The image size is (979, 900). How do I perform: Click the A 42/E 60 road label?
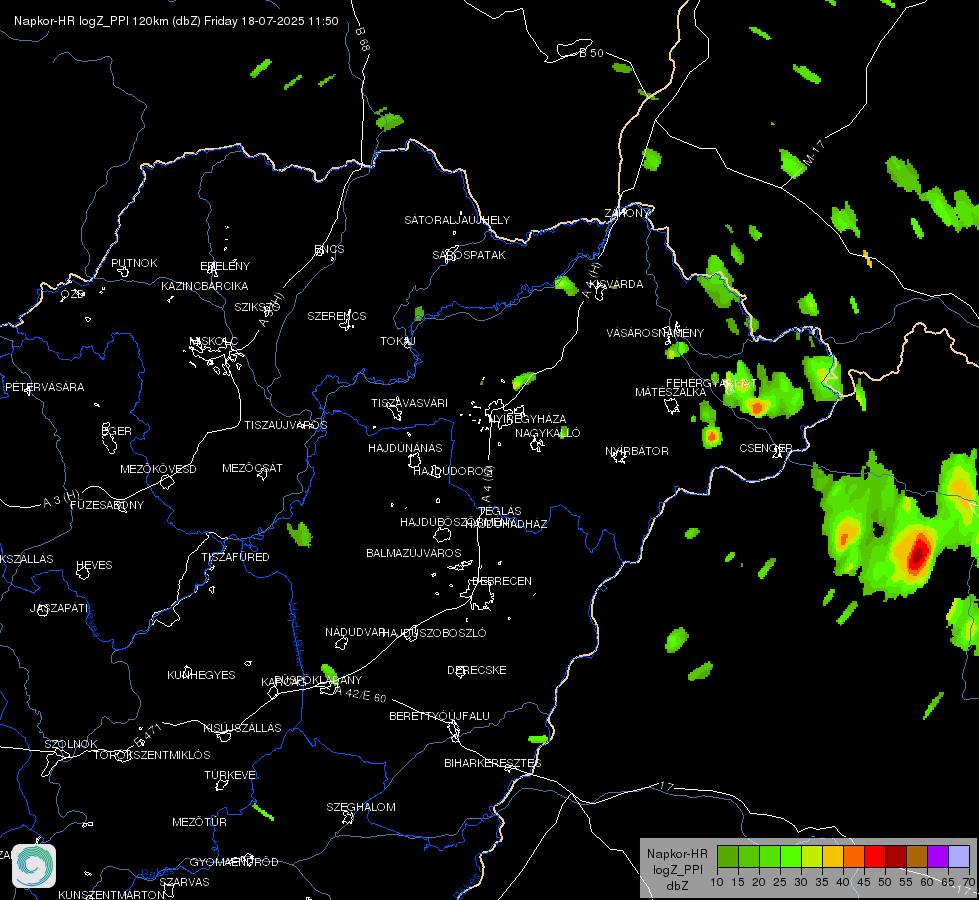pyautogui.click(x=361, y=695)
